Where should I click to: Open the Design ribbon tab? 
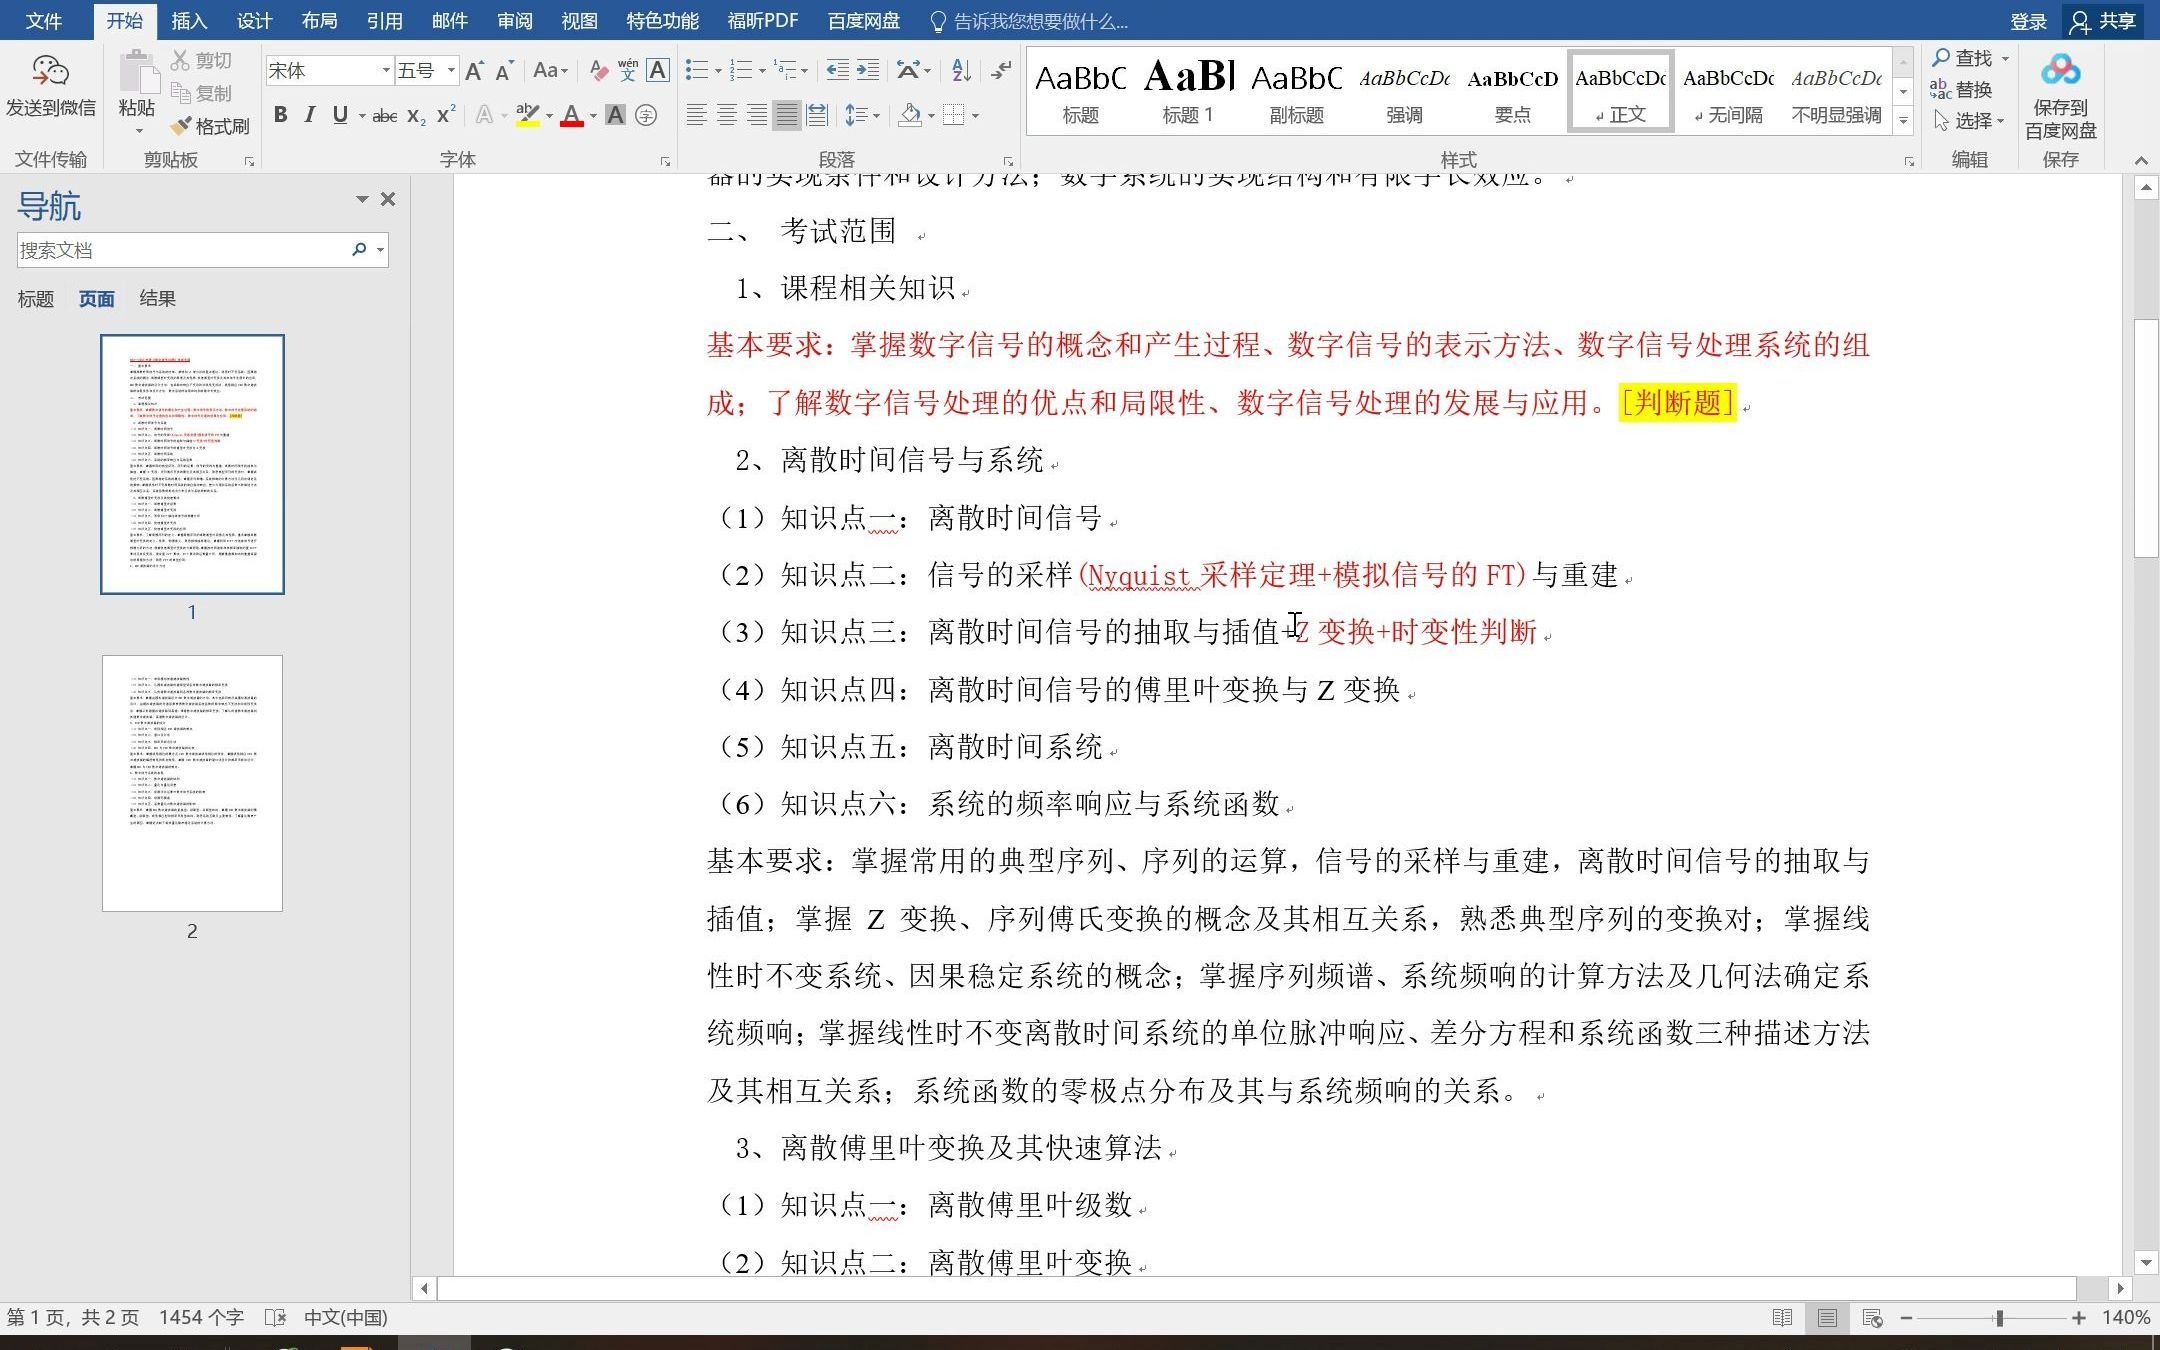pyautogui.click(x=254, y=21)
